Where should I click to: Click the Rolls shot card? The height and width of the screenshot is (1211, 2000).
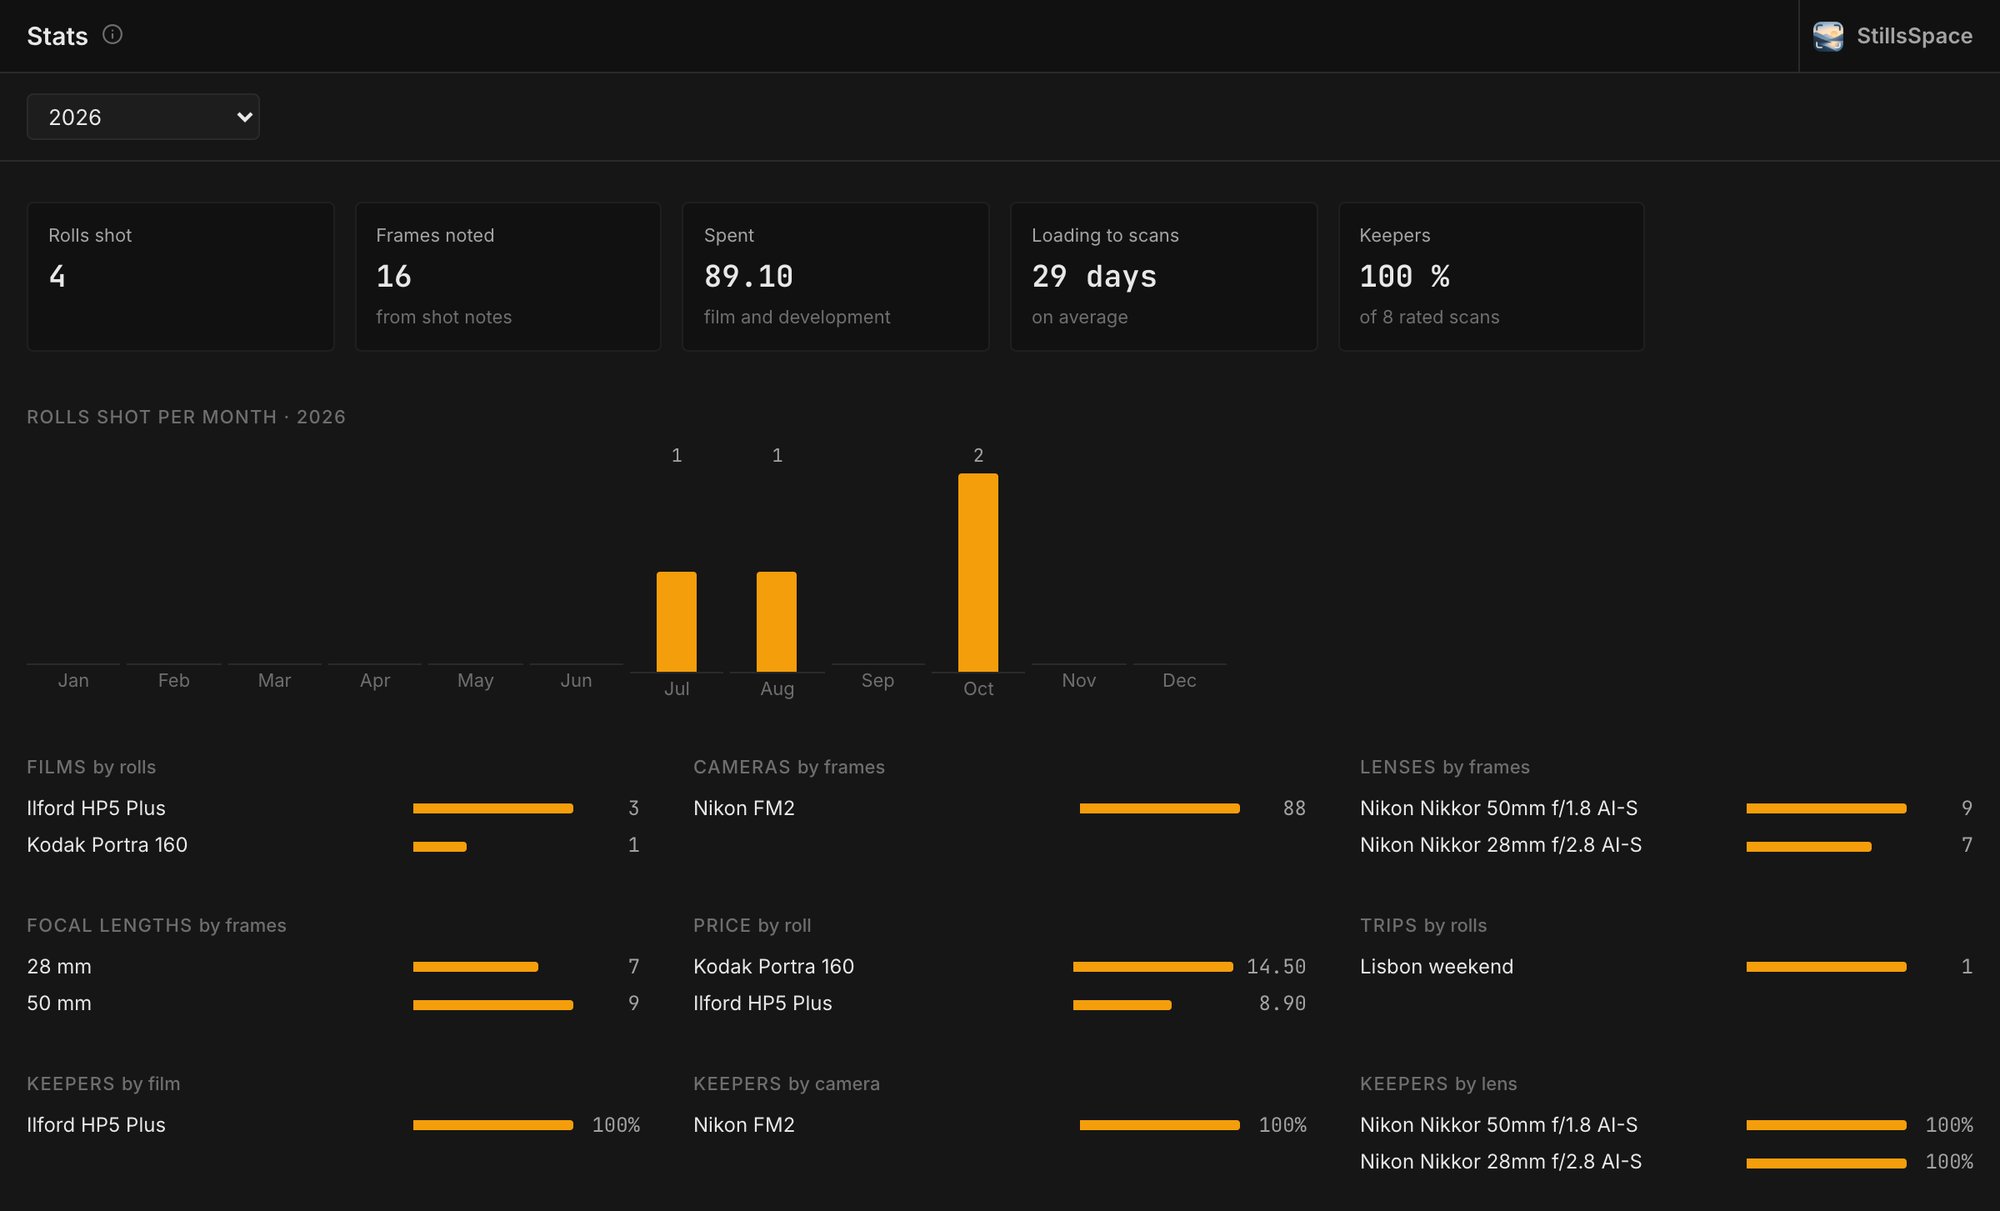[x=180, y=277]
